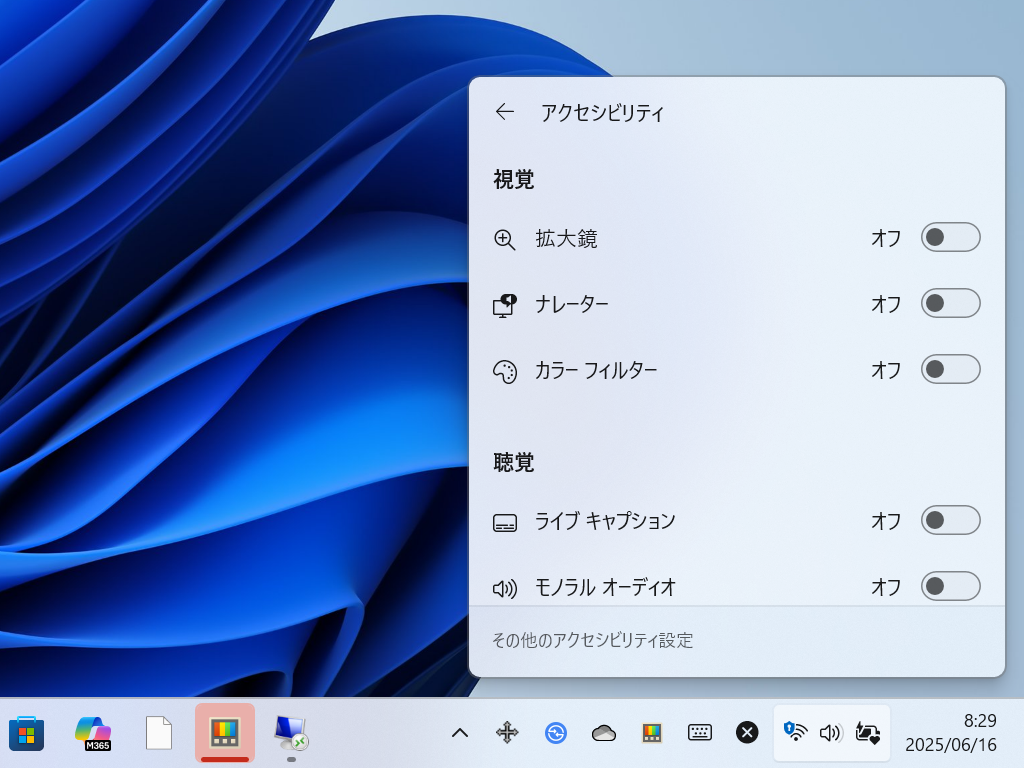The width and height of the screenshot is (1024, 768).
Task: Enable the カラー フィルター toggle
Action: pyautogui.click(x=950, y=369)
